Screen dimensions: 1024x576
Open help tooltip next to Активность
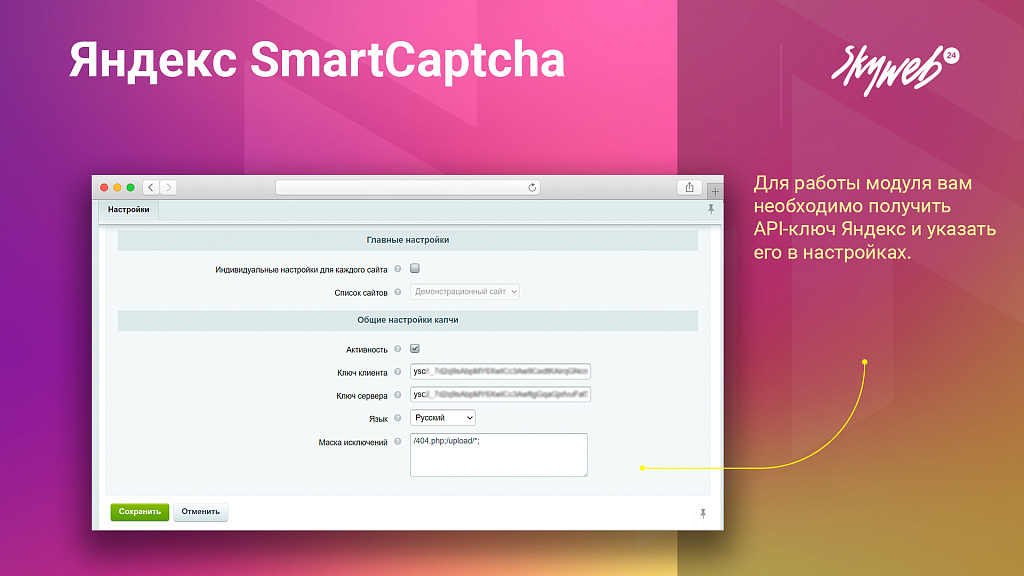pos(397,347)
